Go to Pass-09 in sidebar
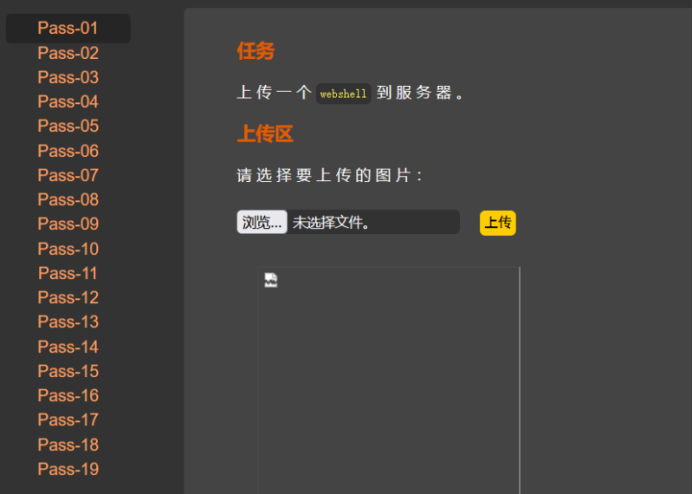This screenshot has width=693, height=494. [x=68, y=224]
